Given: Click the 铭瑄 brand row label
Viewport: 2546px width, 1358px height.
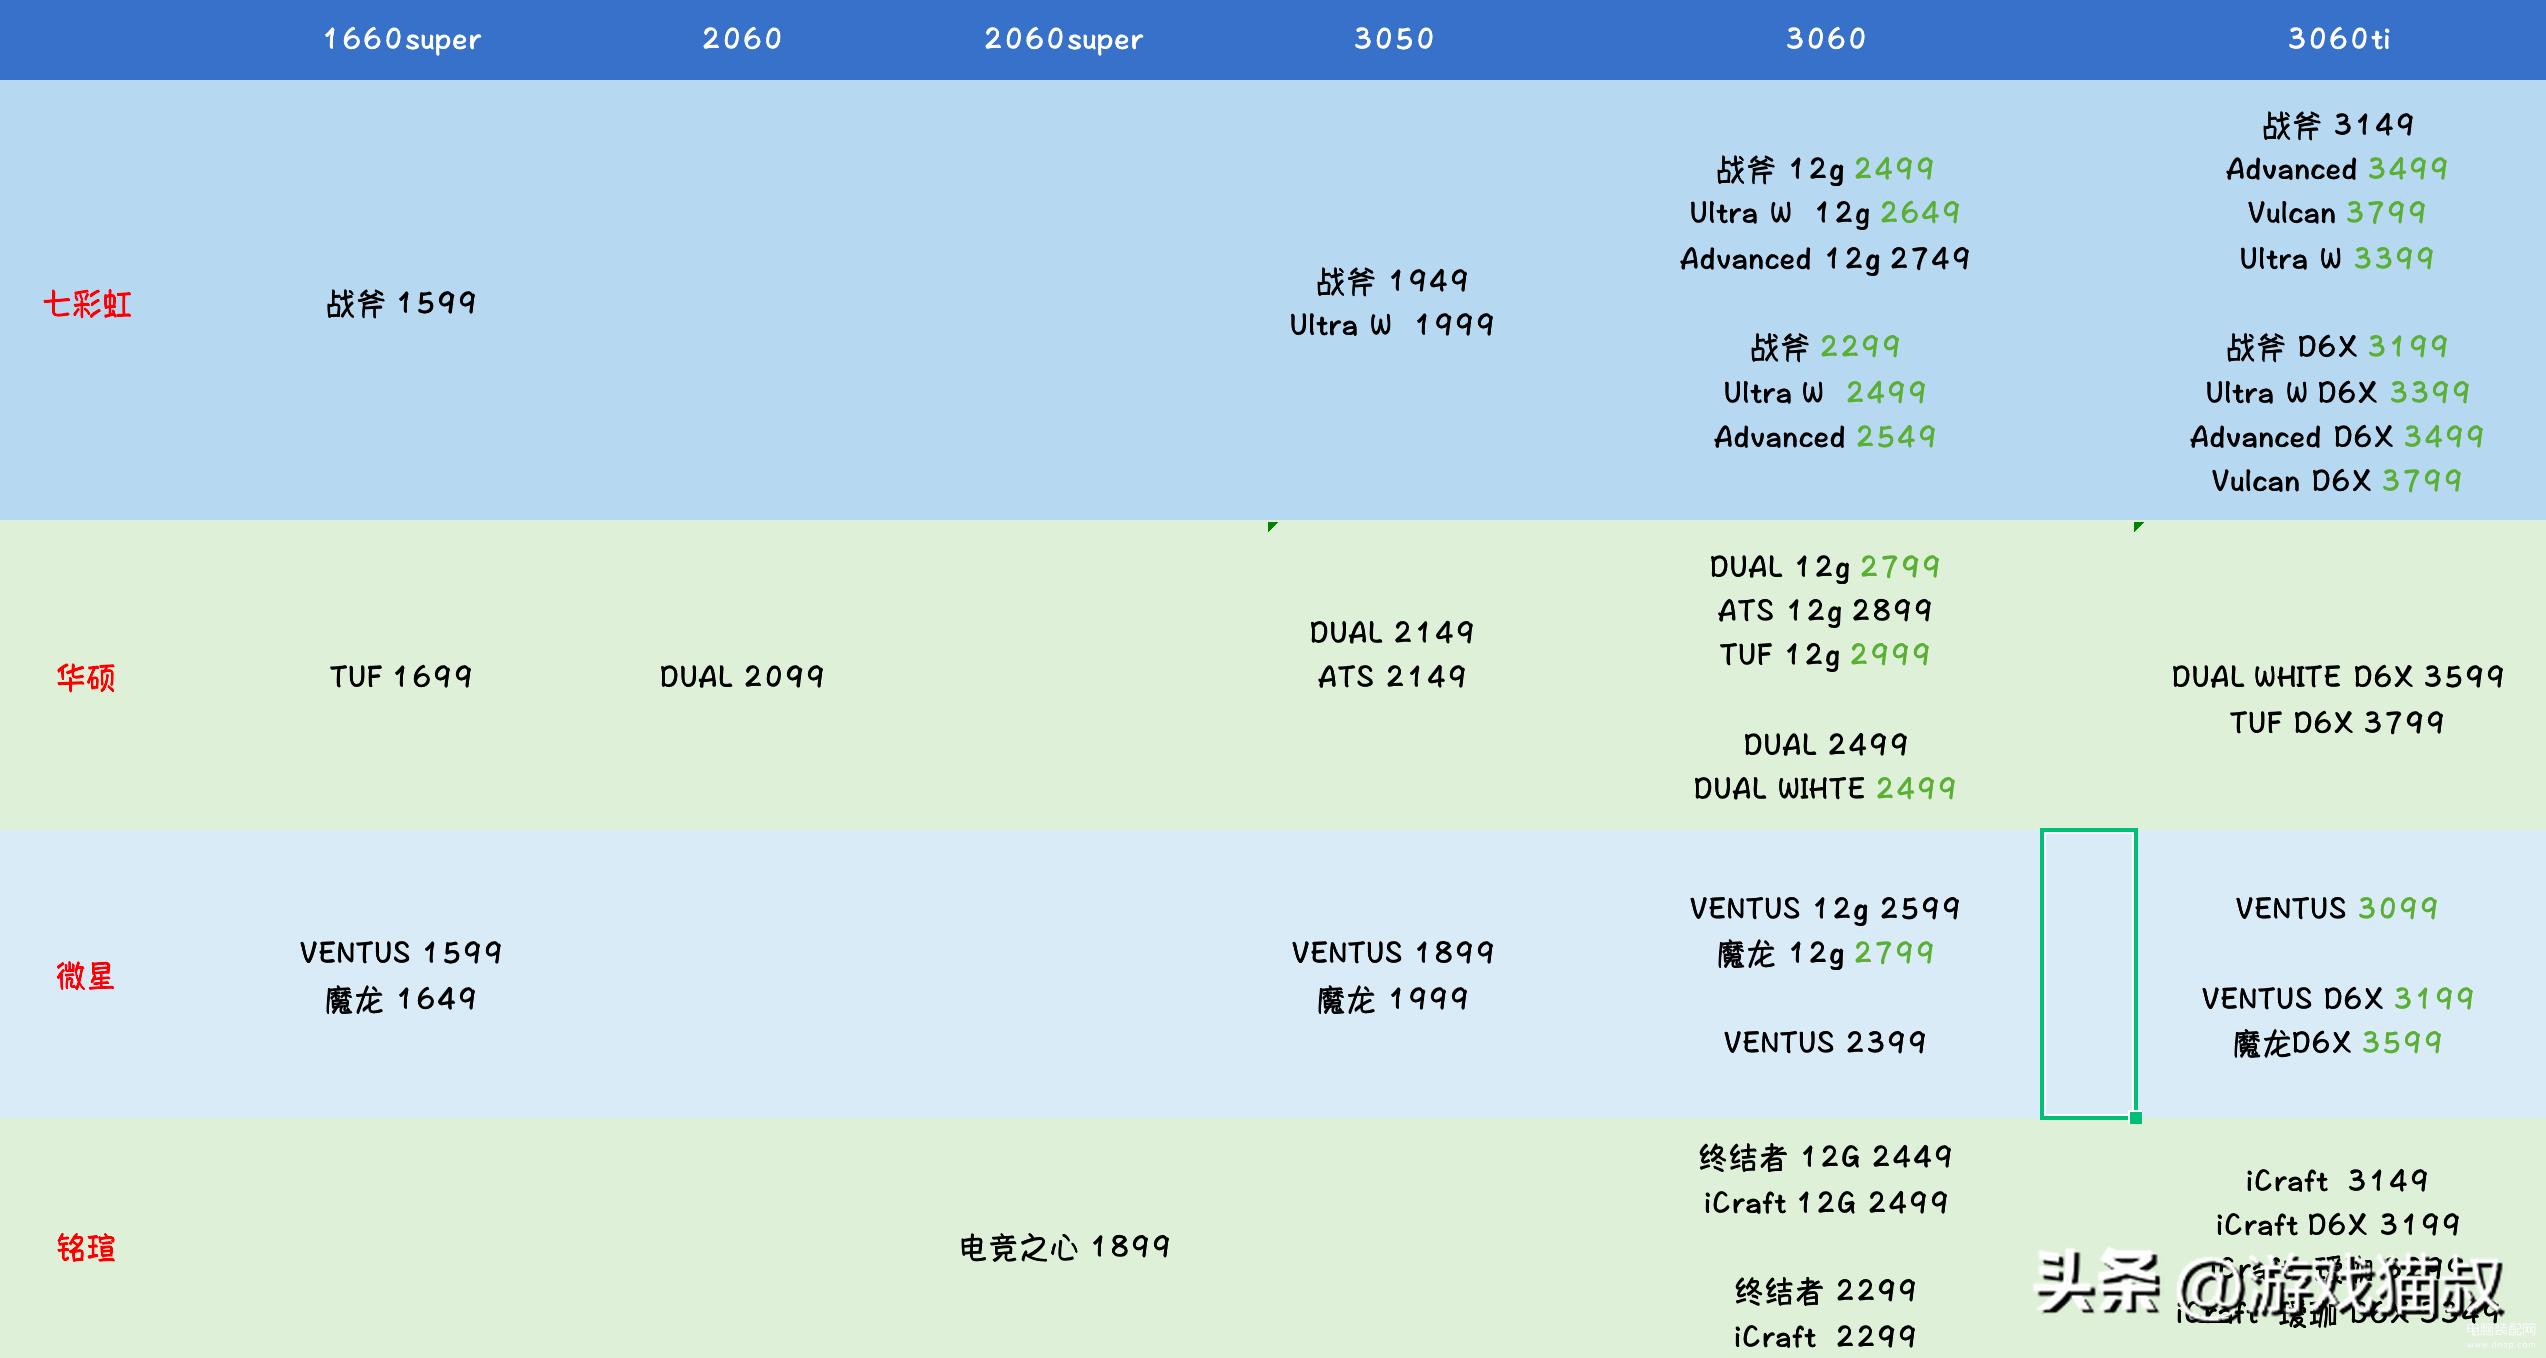Looking at the screenshot, I should tap(86, 1247).
